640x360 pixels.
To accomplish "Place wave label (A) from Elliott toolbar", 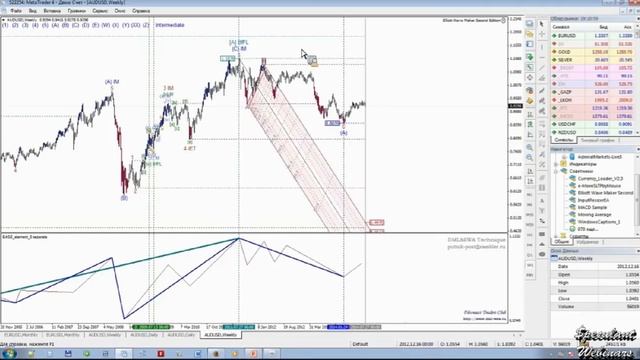I will pyautogui.click(x=55, y=25).
